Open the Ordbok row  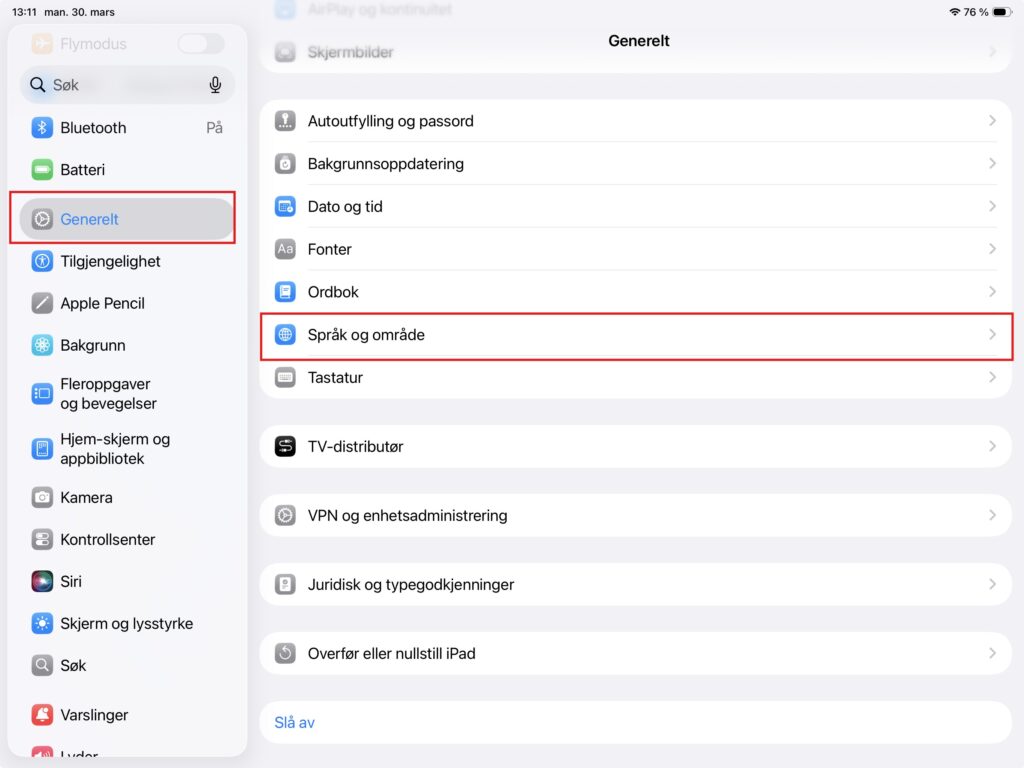[635, 292]
